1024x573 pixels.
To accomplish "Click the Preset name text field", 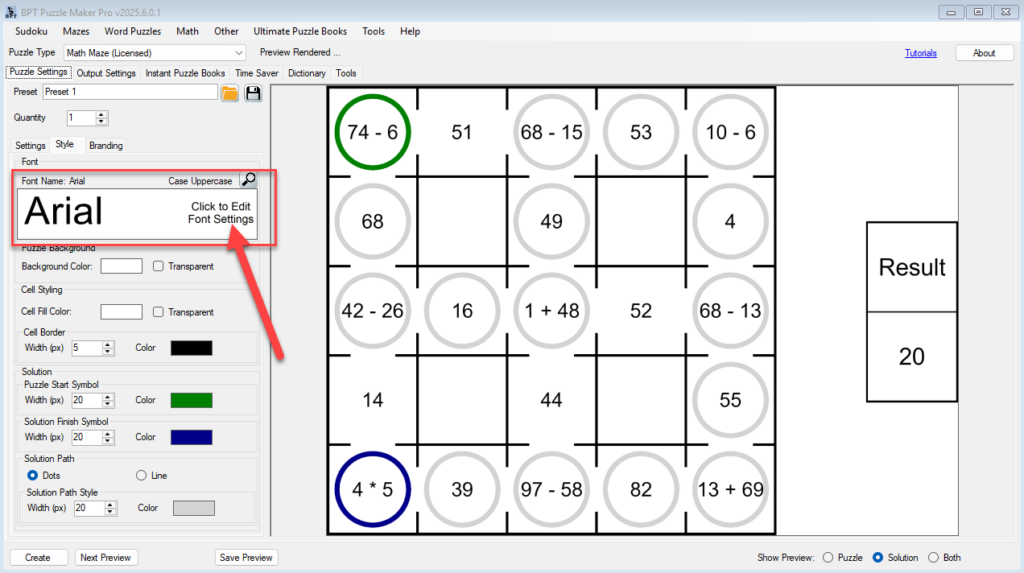I will coord(129,92).
